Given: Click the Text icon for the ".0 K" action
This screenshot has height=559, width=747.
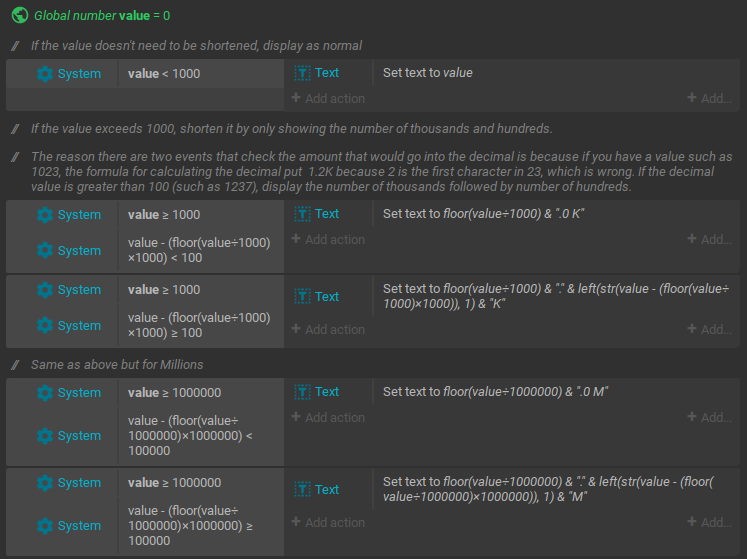Looking at the screenshot, I should (x=303, y=214).
